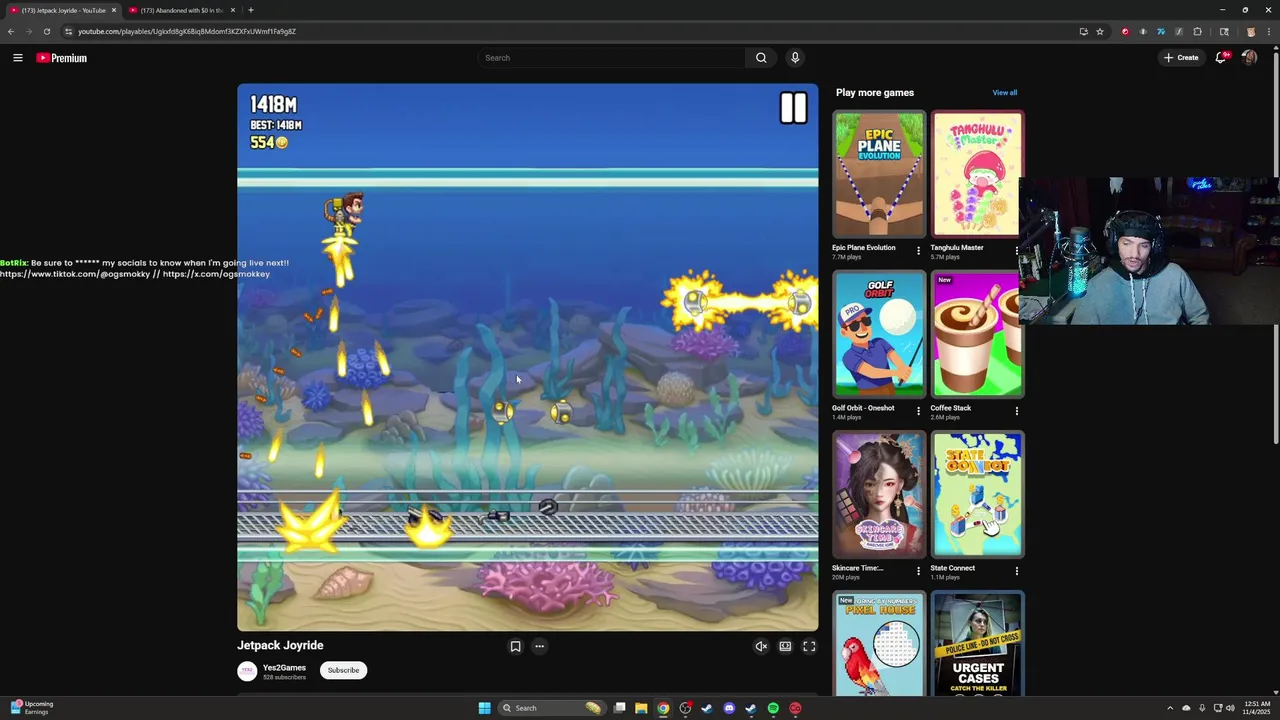Open YouTube notifications bell
This screenshot has height=720, width=1280.
tap(1221, 58)
